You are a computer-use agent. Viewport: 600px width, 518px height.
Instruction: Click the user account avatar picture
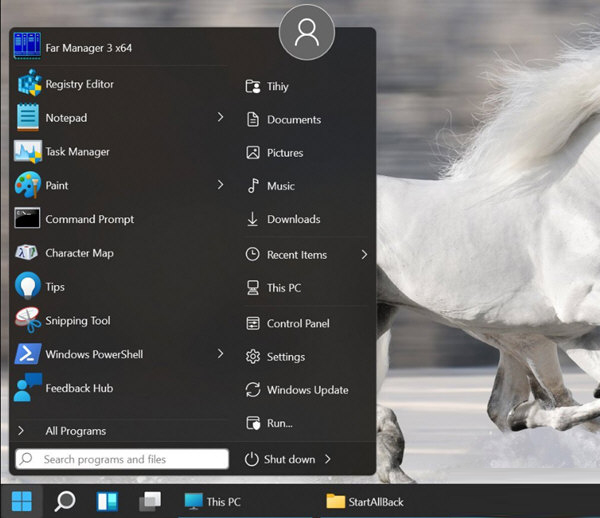(306, 33)
